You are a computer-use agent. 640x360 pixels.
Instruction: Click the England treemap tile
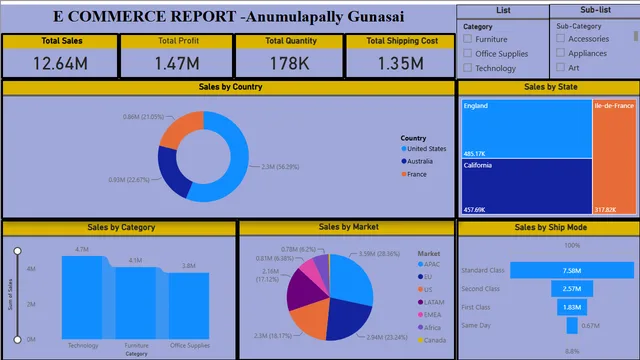pos(527,129)
